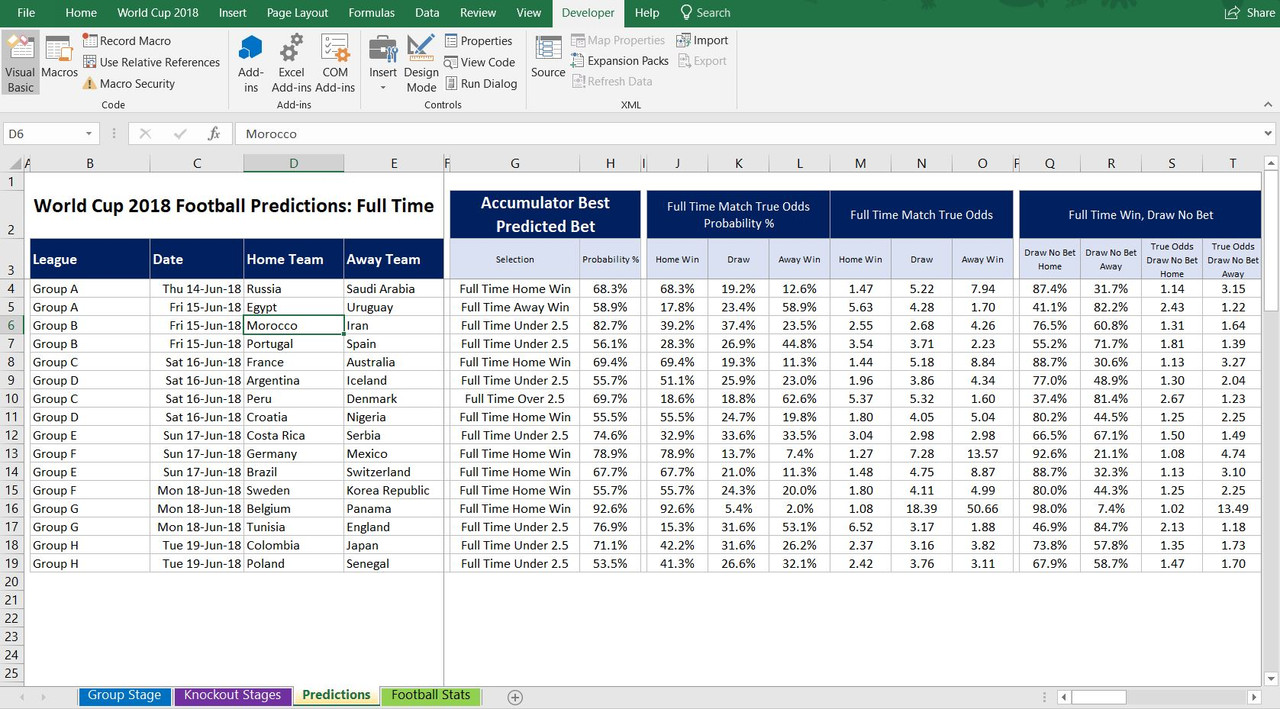This screenshot has height=709, width=1280.
Task: Select the Senegal cell
Action: tap(394, 563)
